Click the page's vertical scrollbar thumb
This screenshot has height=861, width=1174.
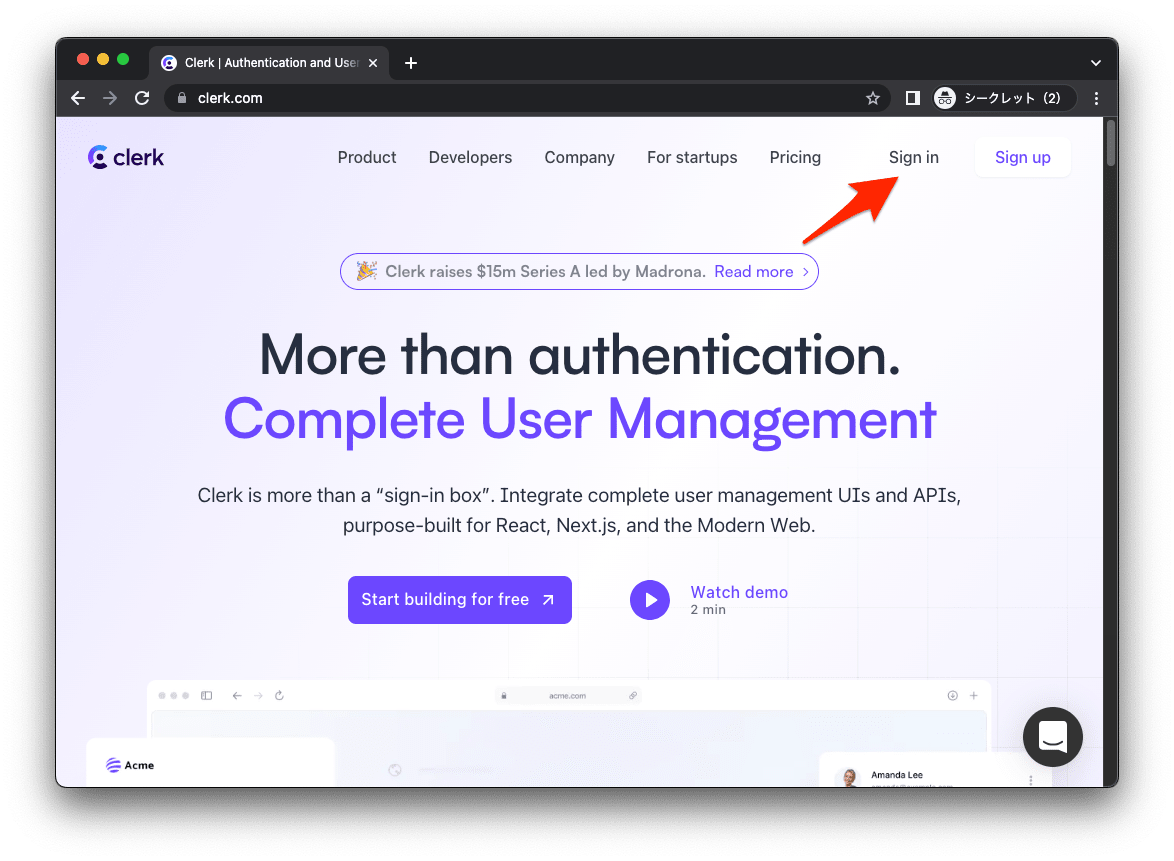(1110, 143)
